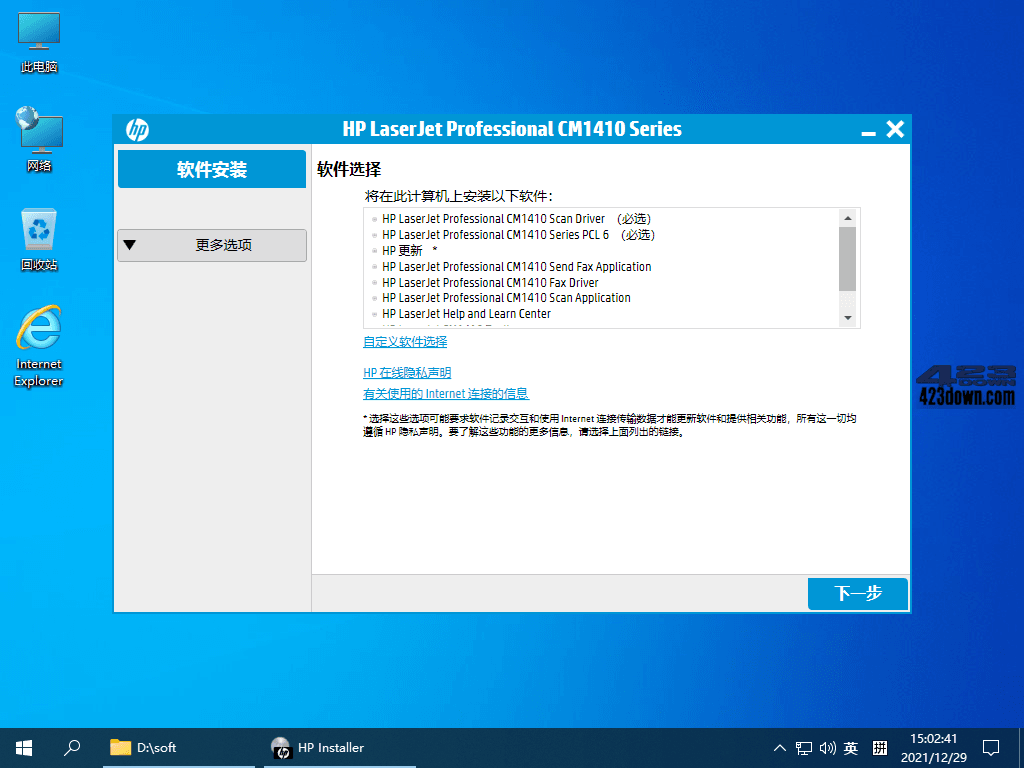This screenshot has width=1024, height=768.
Task: Click the 下一步 button
Action: point(857,593)
